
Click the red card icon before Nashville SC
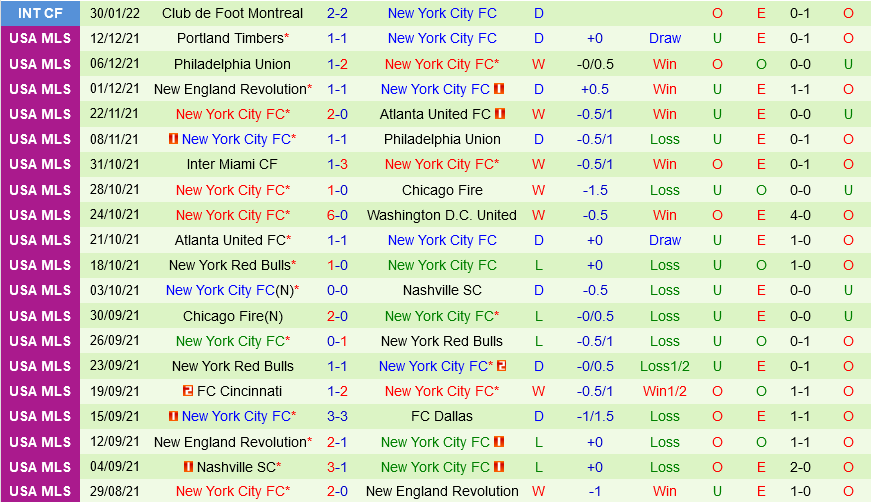188,467
